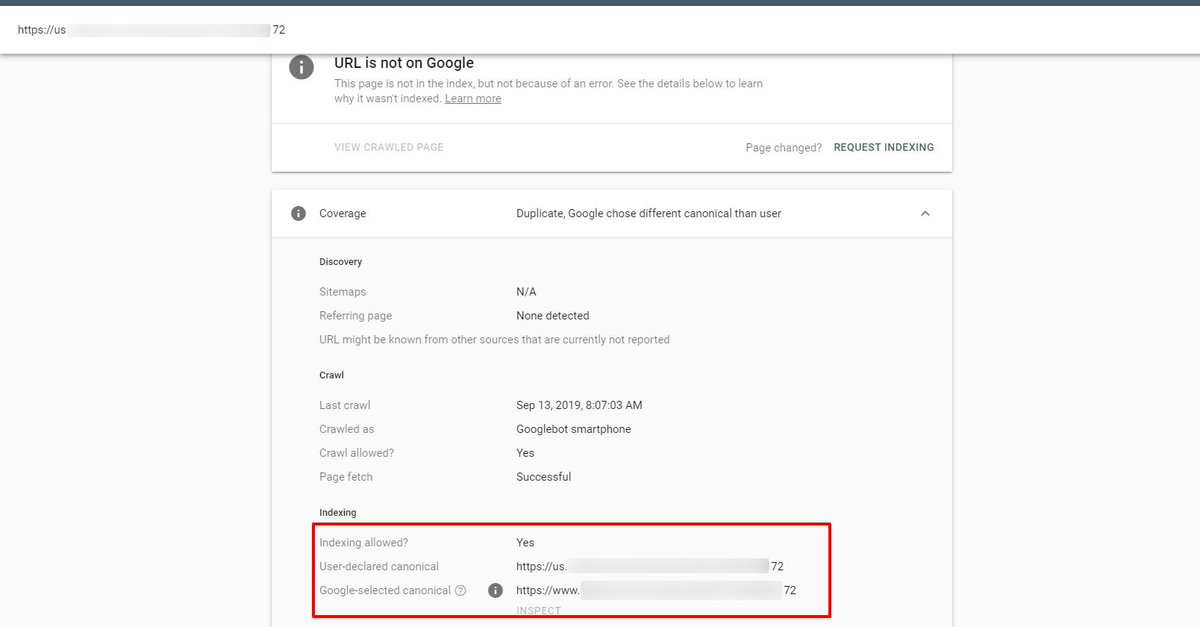The width and height of the screenshot is (1200, 627).
Task: Click the Sitemaps "N/A" value
Action: click(x=526, y=291)
